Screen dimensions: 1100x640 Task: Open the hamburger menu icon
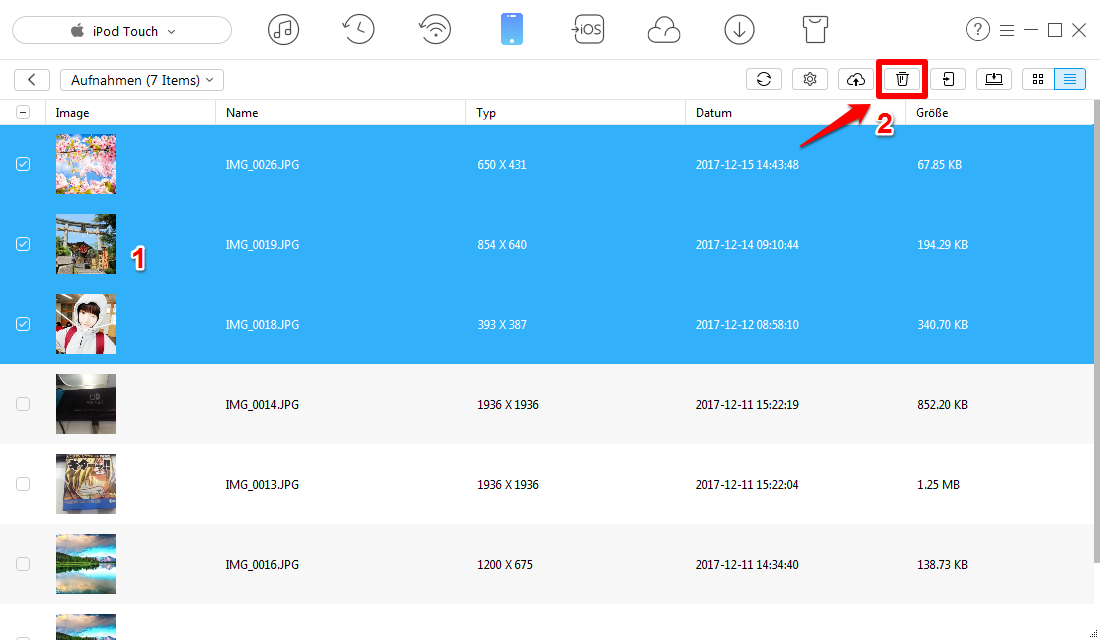click(x=1007, y=30)
